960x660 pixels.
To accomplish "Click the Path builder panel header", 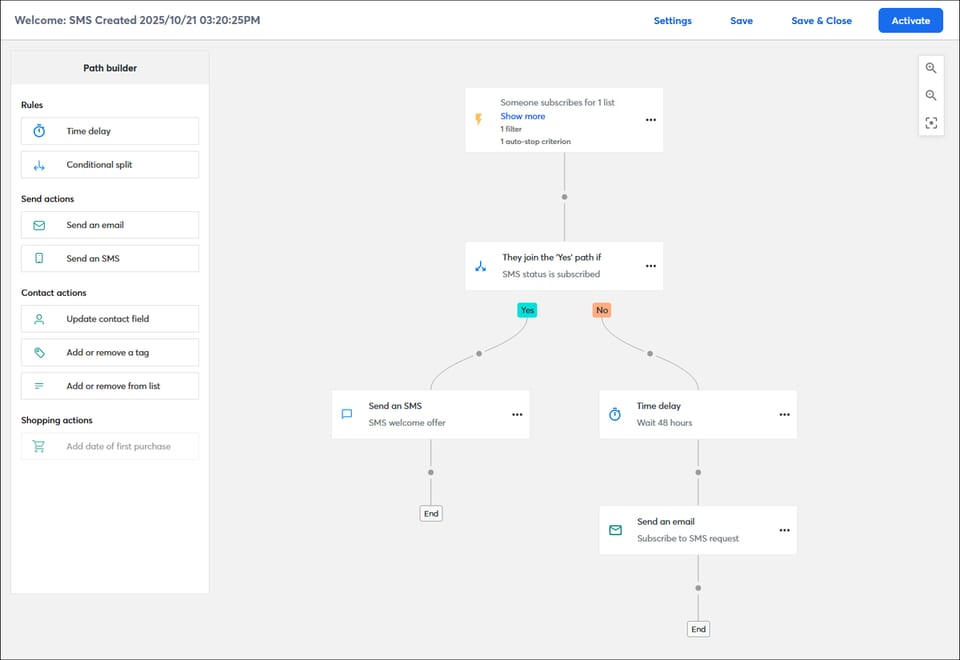I will (110, 68).
